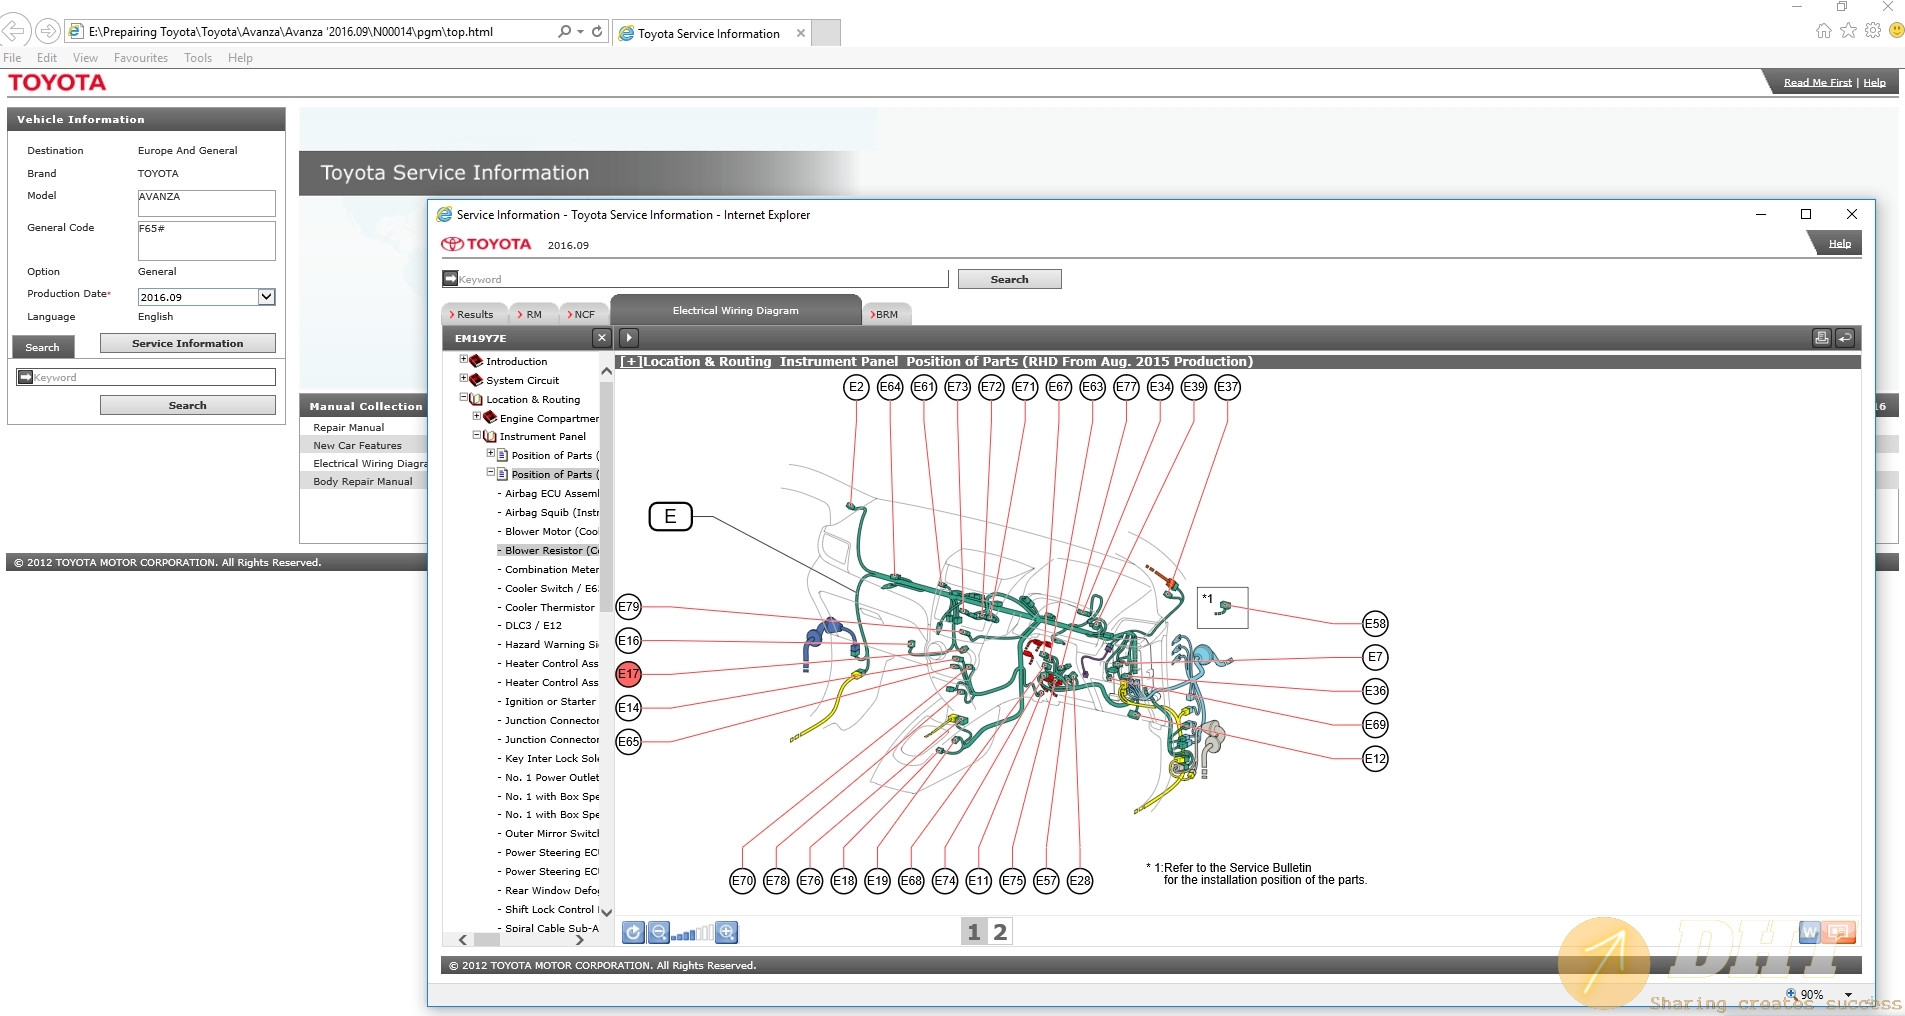The height and width of the screenshot is (1016, 1905).
Task: Select Airbag ECU Assembly tree item
Action: tap(551, 493)
